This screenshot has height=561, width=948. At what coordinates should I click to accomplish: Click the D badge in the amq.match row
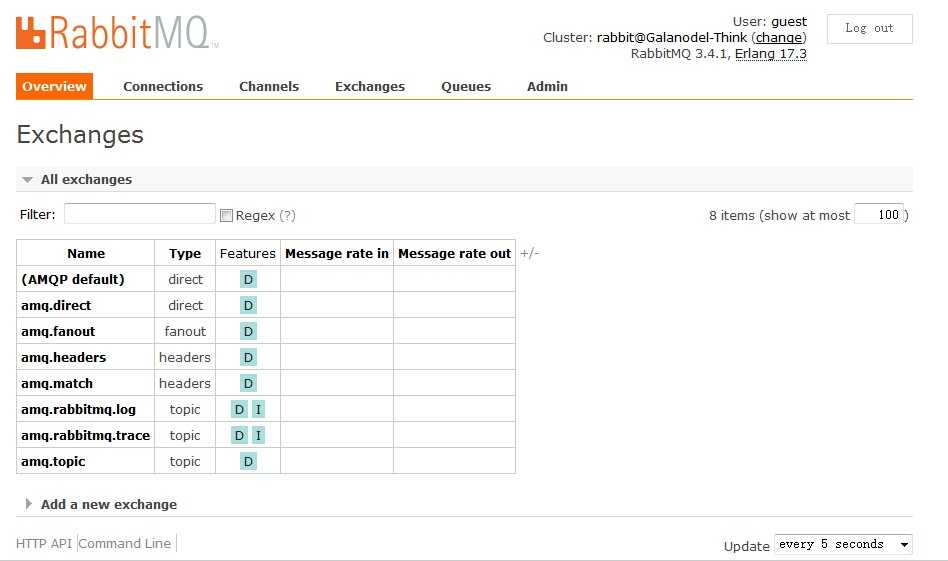point(248,383)
